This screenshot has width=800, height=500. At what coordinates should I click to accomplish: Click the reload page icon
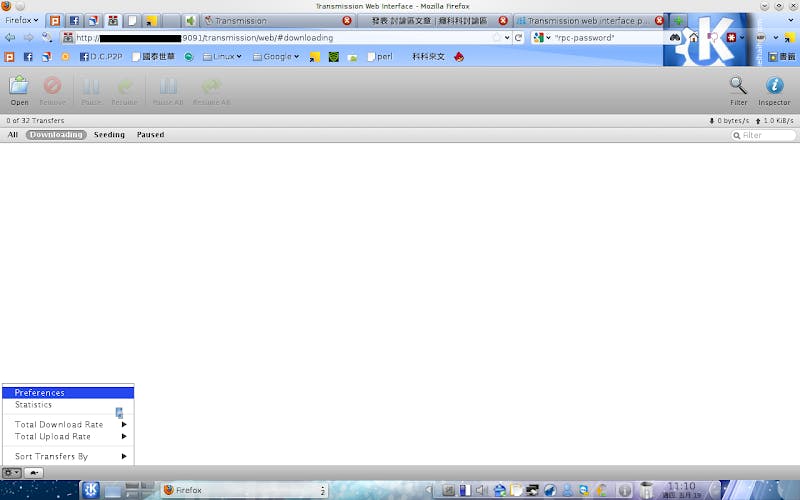(519, 37)
